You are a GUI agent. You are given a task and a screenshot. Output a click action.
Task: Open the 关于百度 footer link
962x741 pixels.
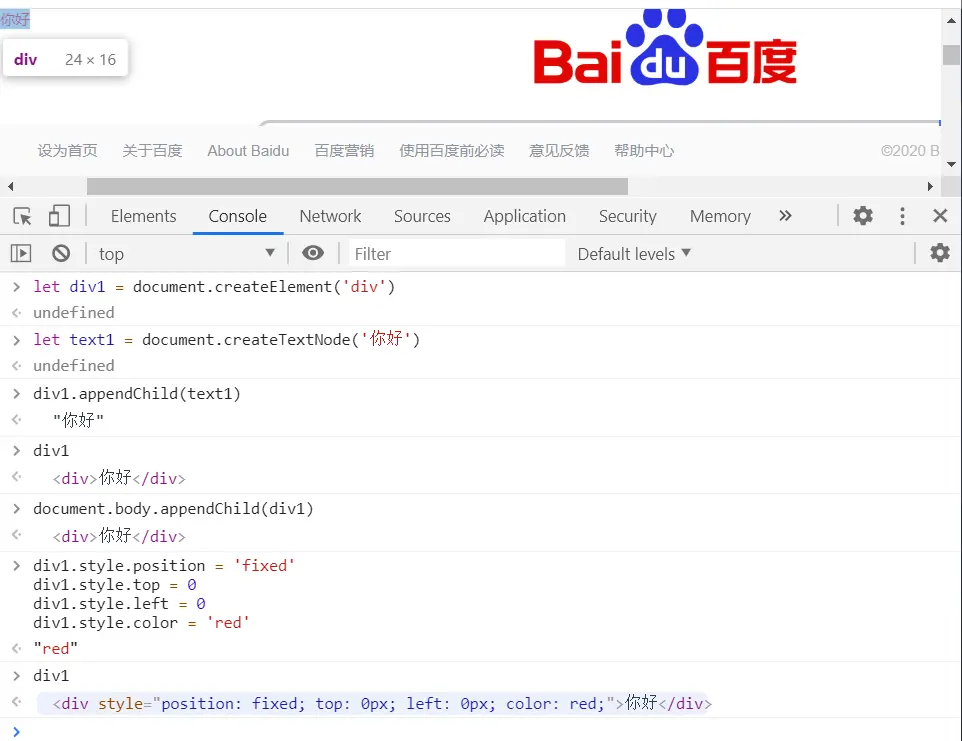(152, 151)
